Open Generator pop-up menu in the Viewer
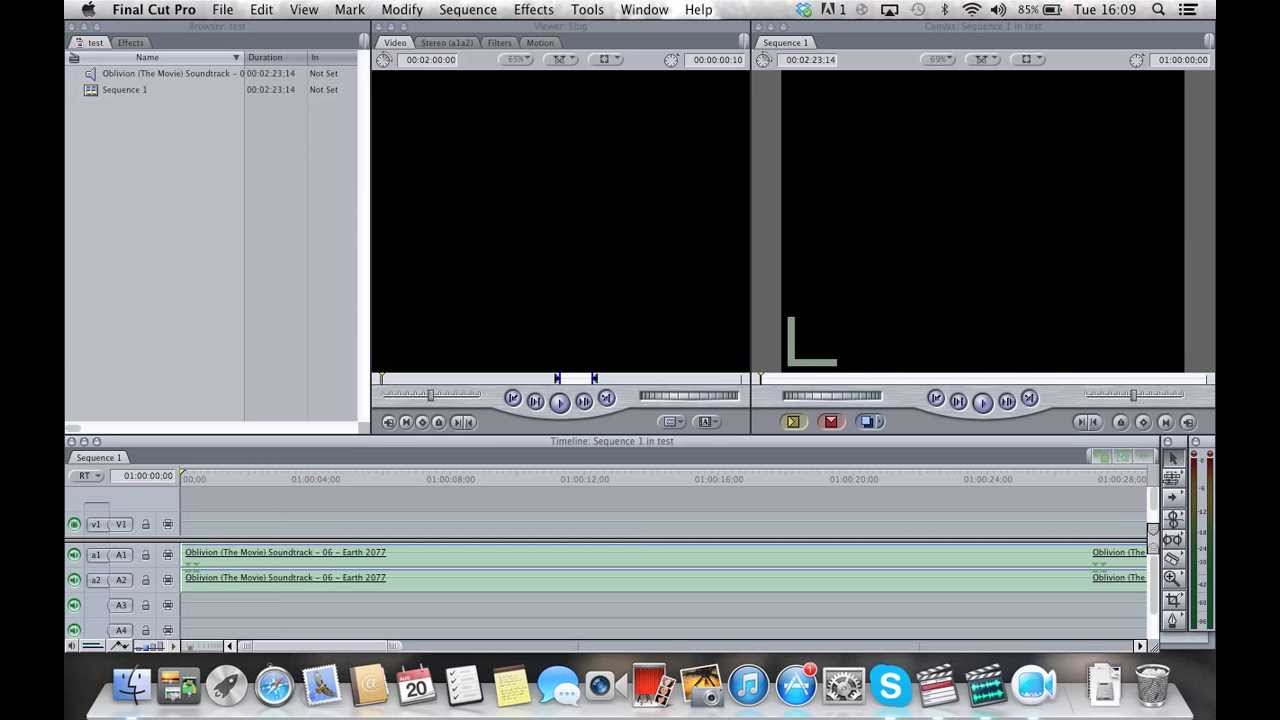This screenshot has height=720, width=1280. point(705,422)
